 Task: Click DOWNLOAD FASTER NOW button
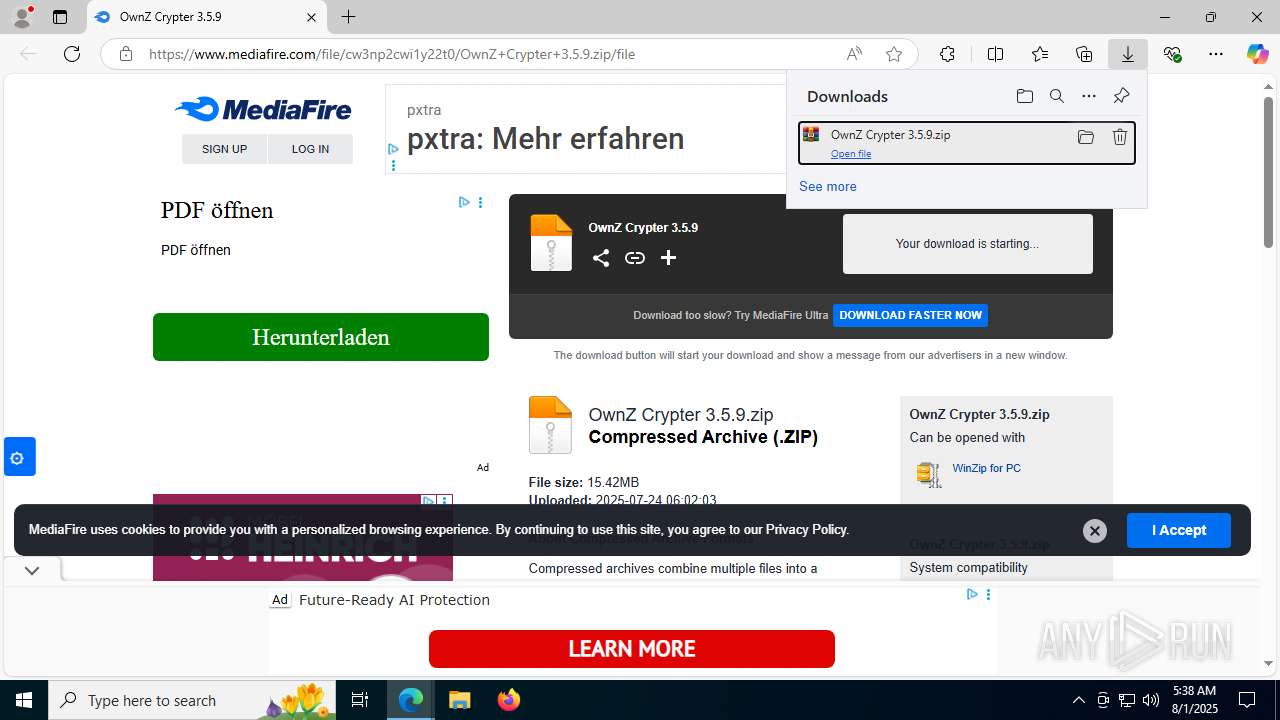911,315
